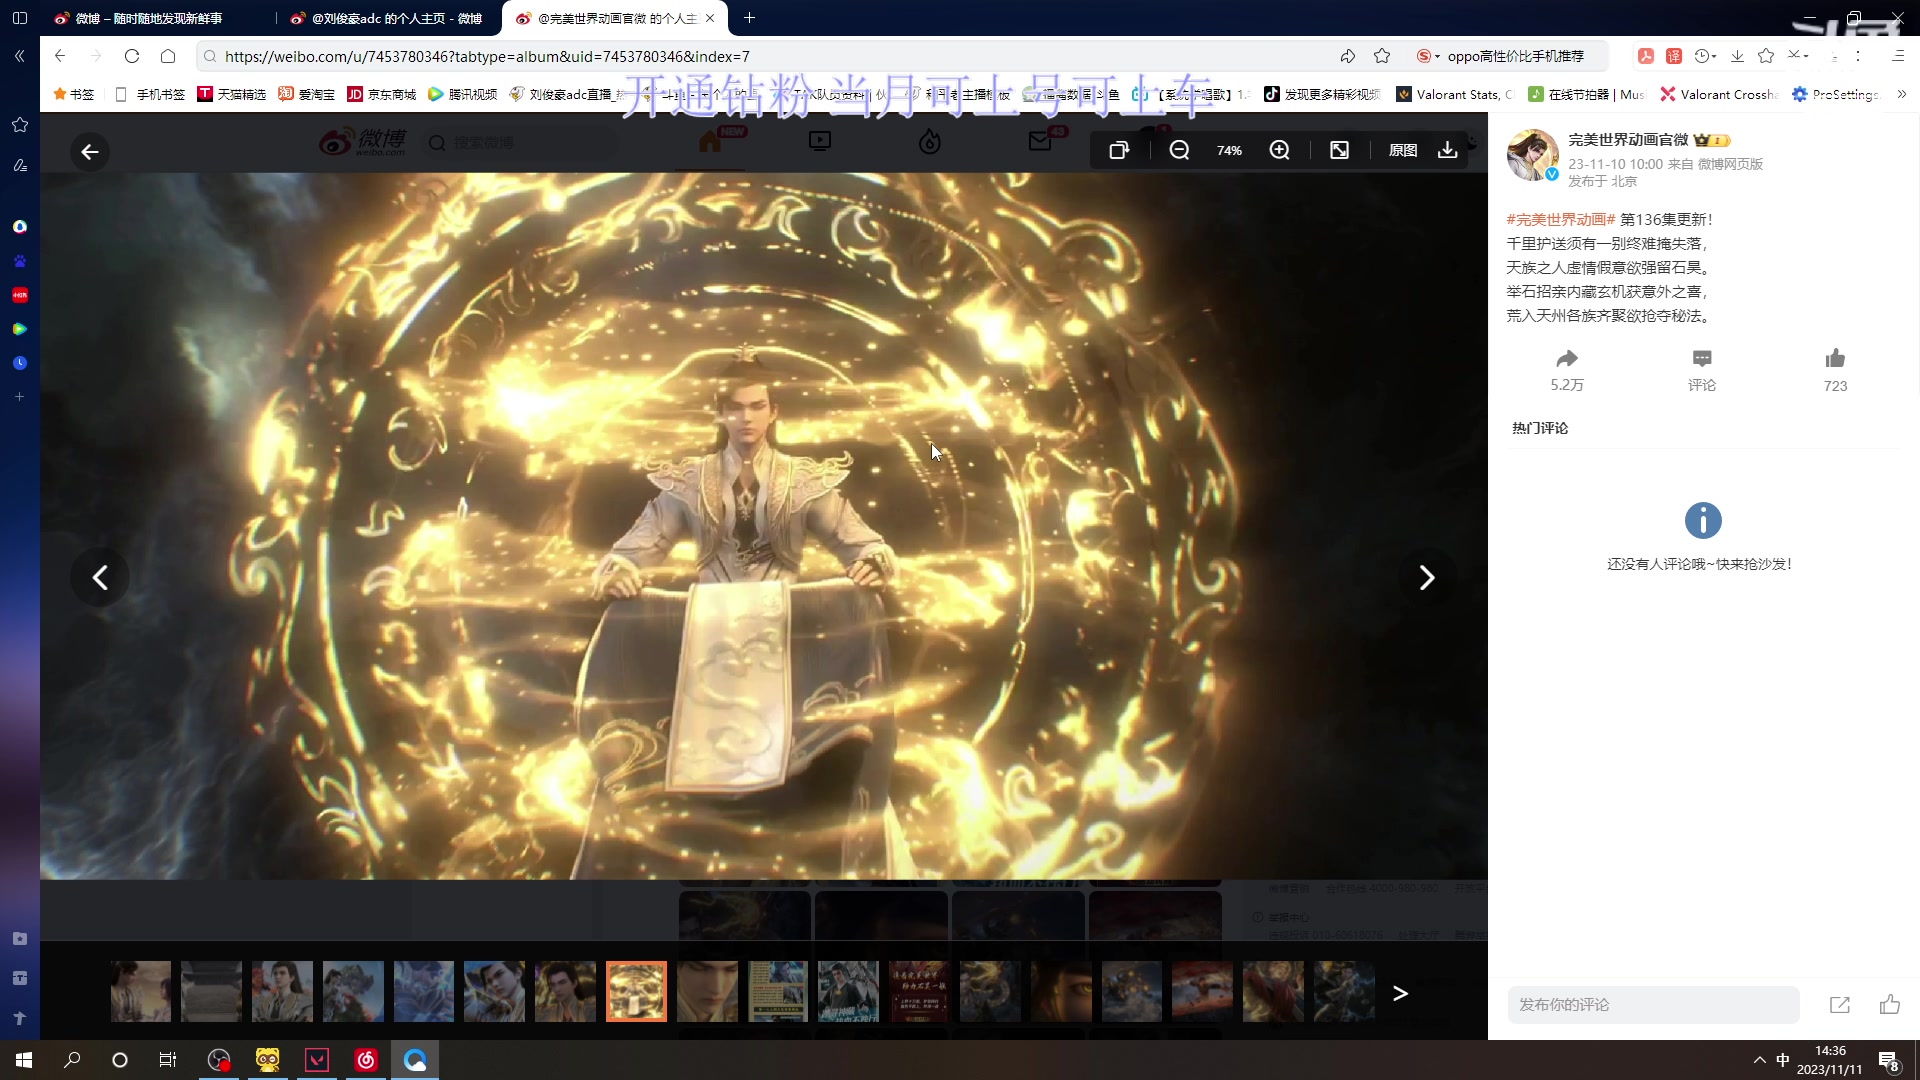Zoom in the image viewer
Image resolution: width=1920 pixels, height=1080 pixels.
[1279, 150]
